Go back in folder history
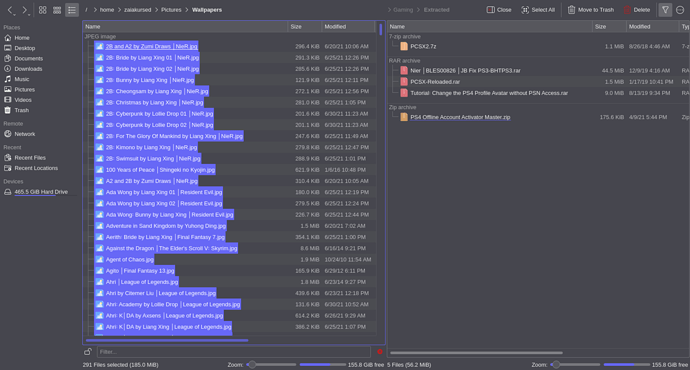 [x=11, y=10]
